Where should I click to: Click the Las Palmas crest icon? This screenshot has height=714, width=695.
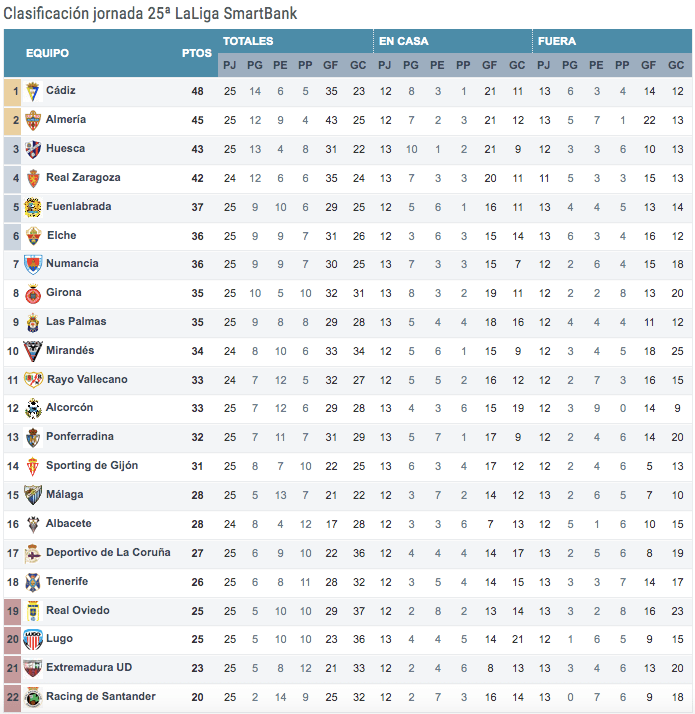[33, 323]
